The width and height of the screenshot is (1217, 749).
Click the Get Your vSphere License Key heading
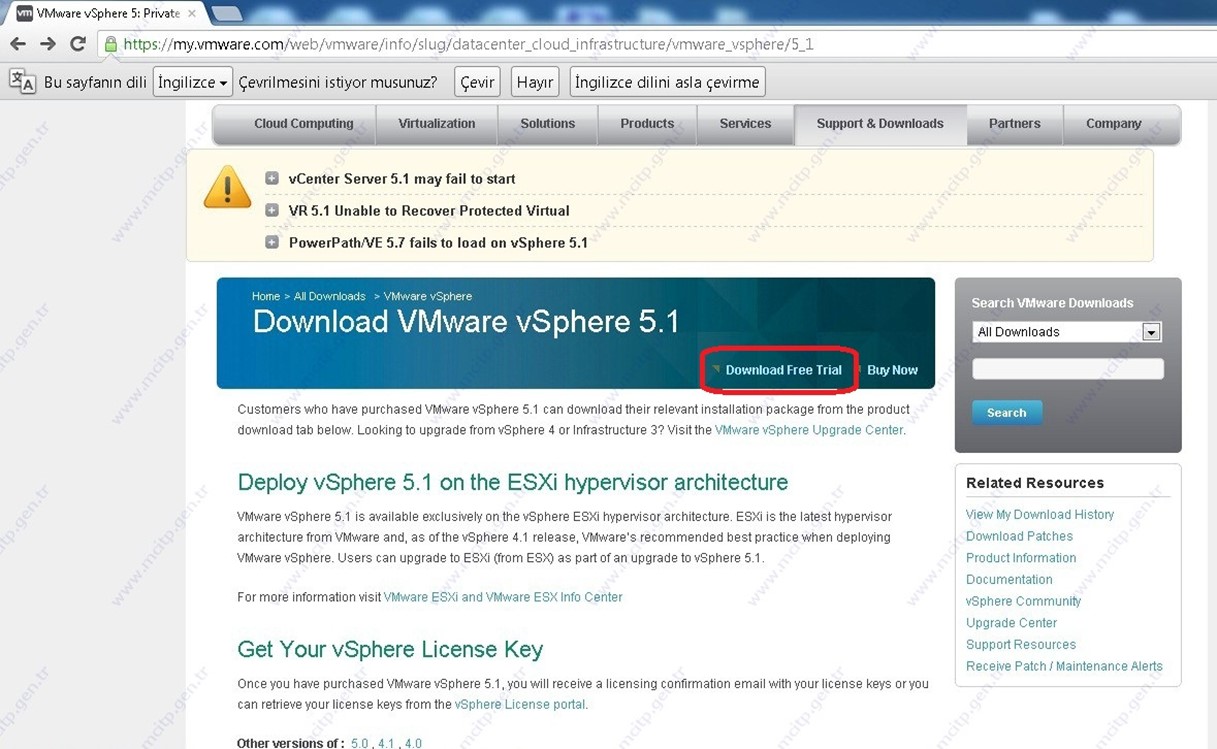coord(390,650)
